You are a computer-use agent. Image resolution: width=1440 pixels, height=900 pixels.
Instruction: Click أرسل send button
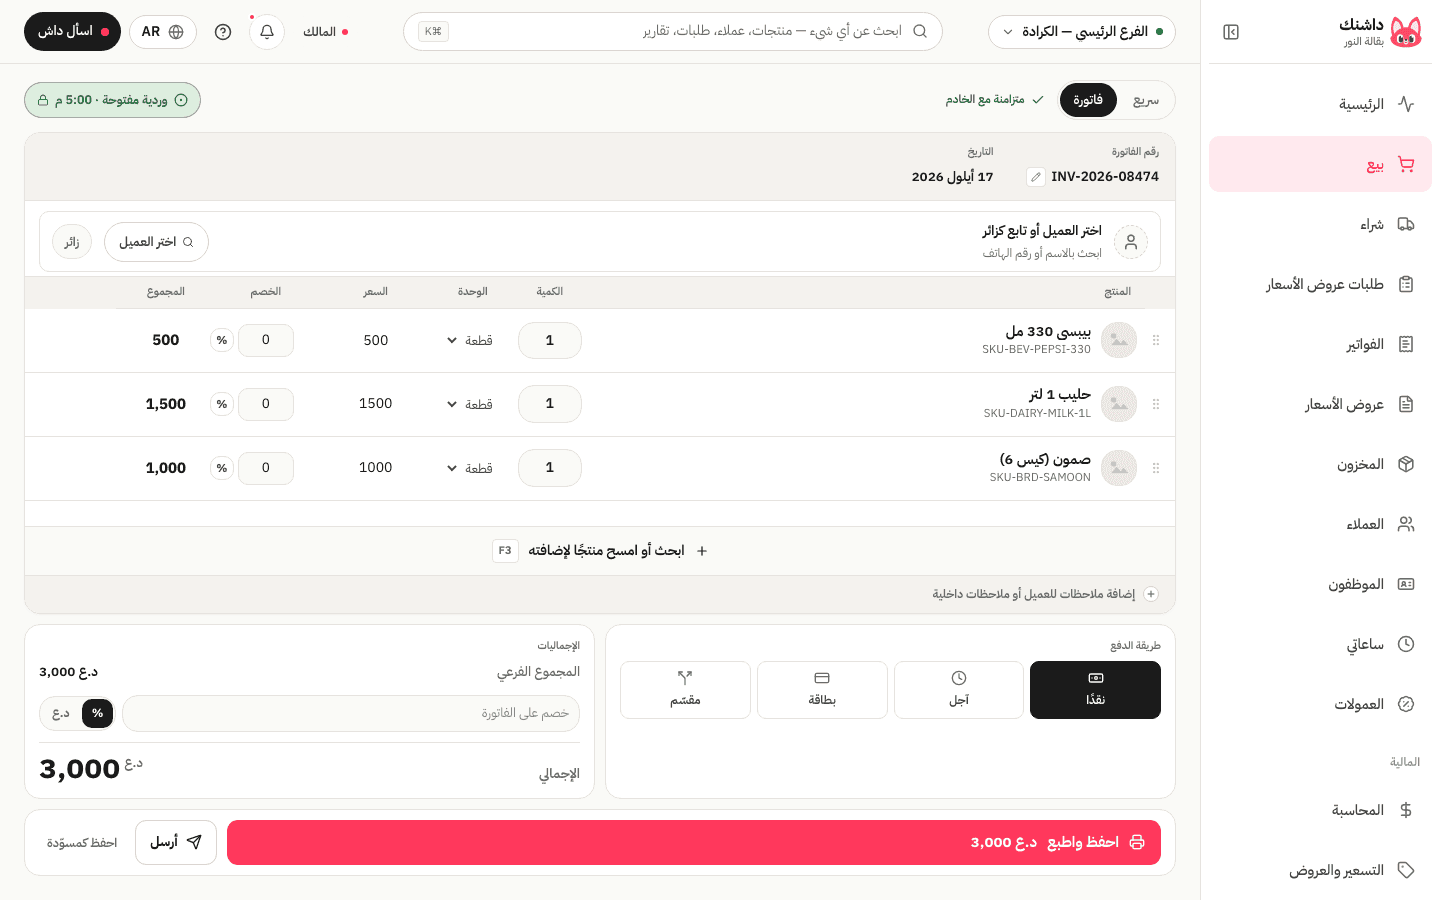tap(176, 842)
